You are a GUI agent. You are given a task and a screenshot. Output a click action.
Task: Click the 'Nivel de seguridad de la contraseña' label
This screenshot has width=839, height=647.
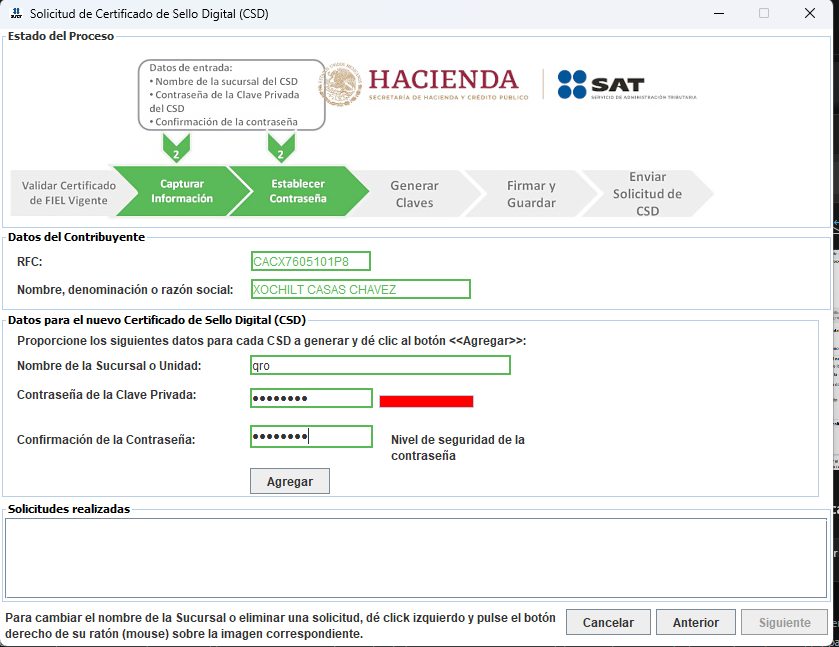click(x=457, y=447)
